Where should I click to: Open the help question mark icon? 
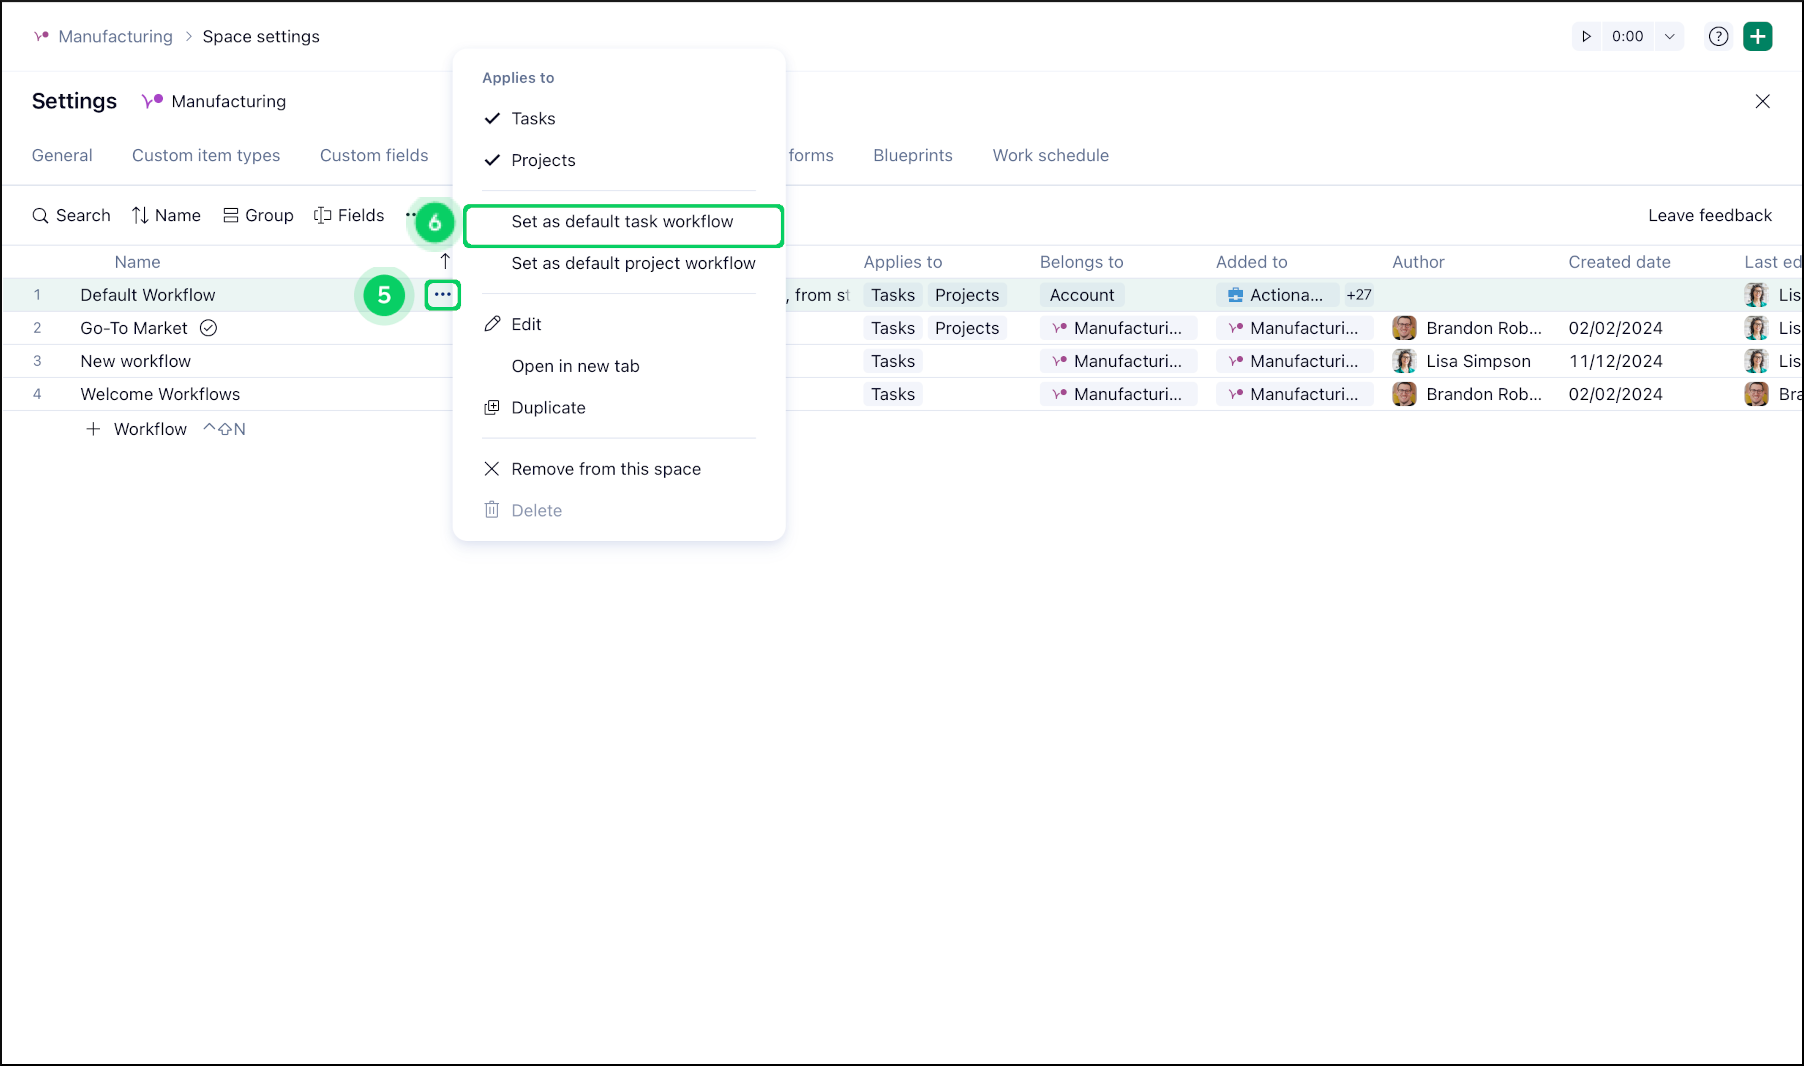[x=1718, y=37]
